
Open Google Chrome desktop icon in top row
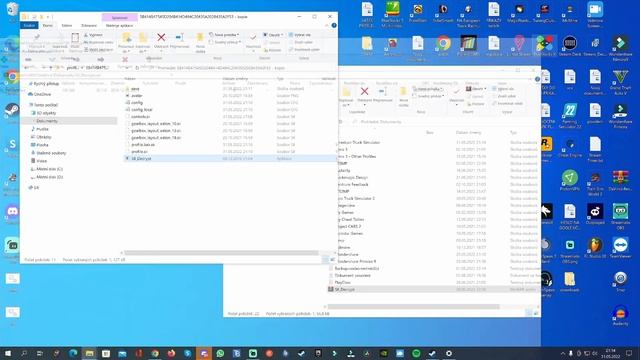[x=443, y=43]
